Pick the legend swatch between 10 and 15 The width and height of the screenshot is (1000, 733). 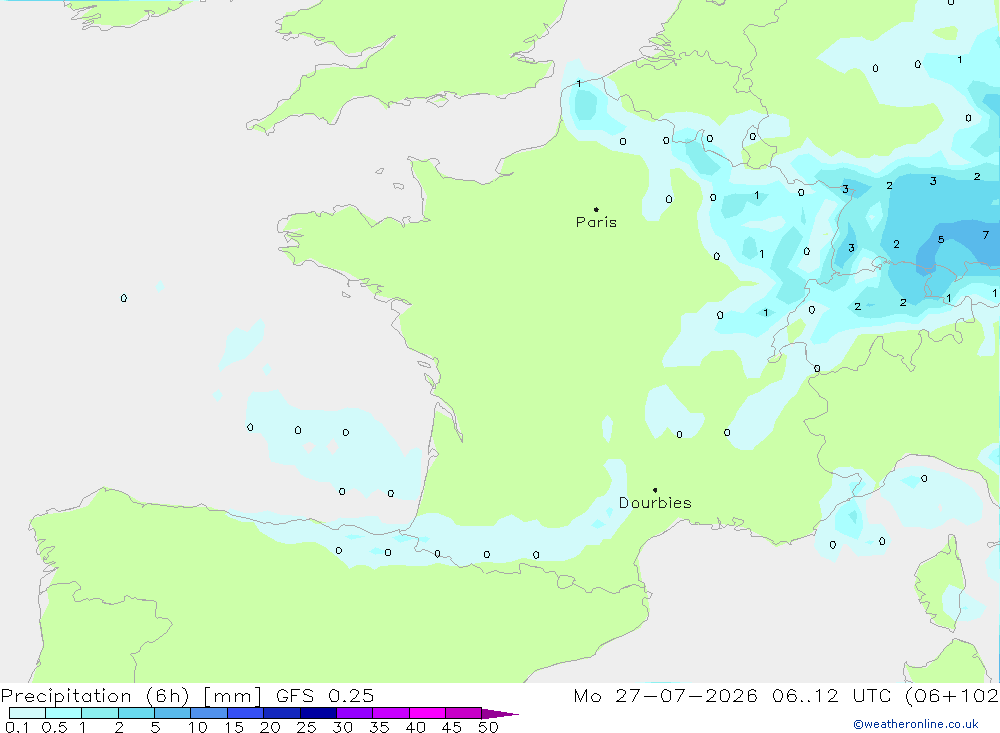tap(209, 713)
